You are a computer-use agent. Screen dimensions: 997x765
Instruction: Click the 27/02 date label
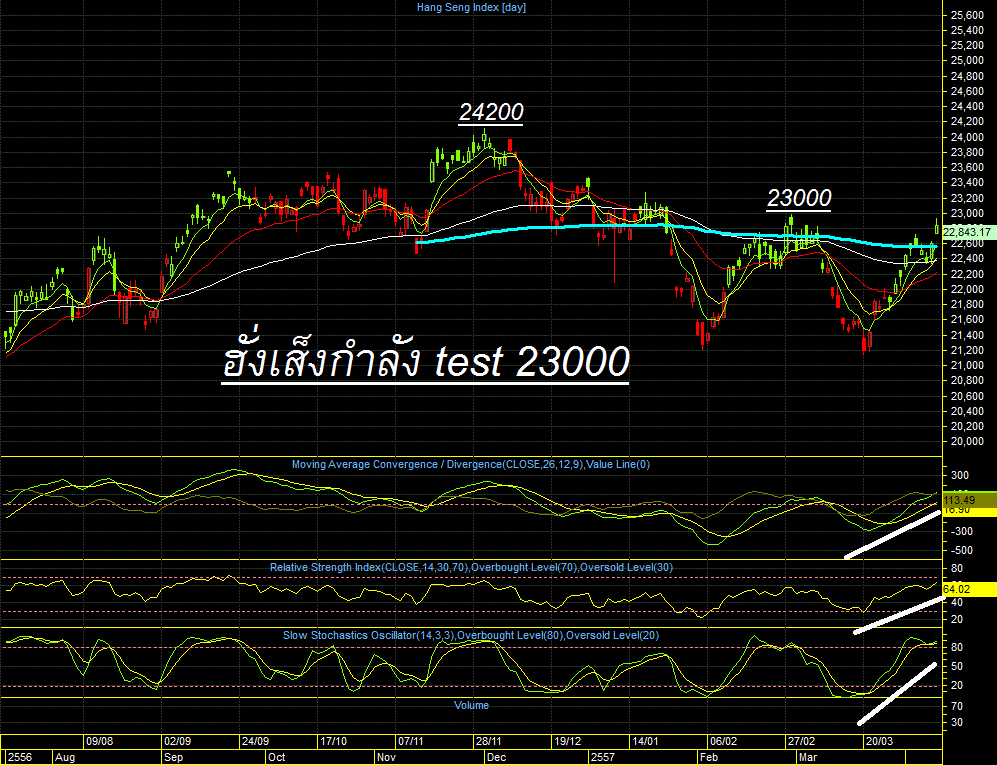tap(801, 741)
